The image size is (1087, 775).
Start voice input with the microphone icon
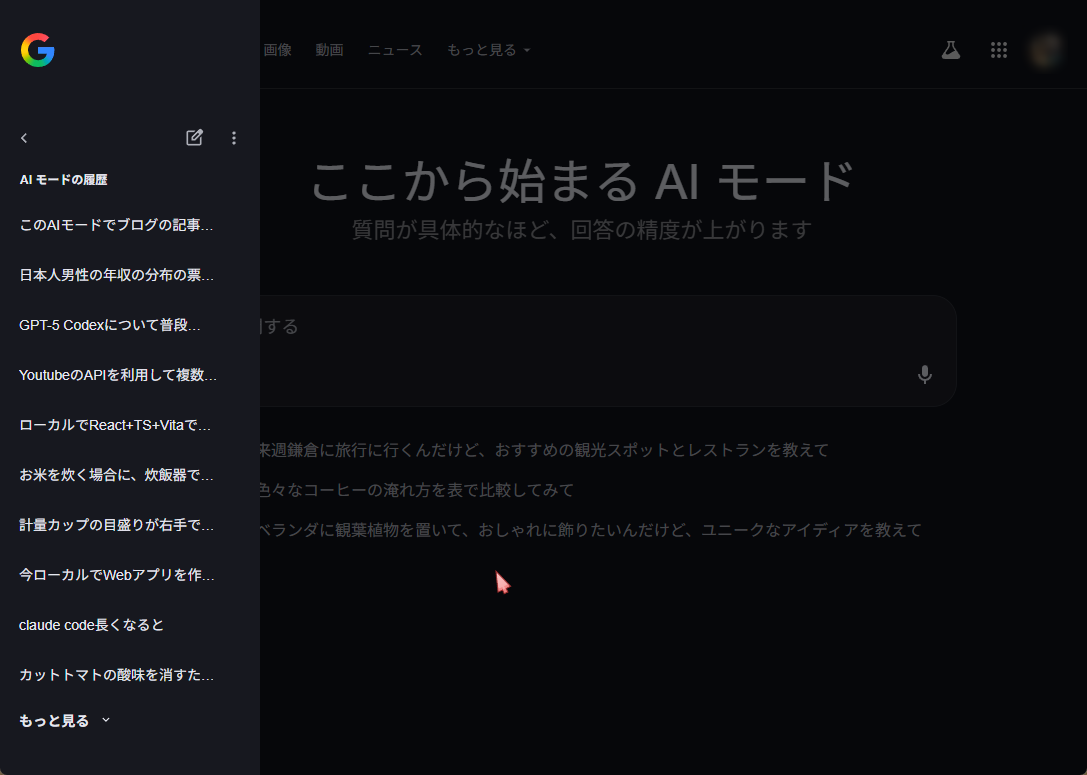click(x=925, y=374)
